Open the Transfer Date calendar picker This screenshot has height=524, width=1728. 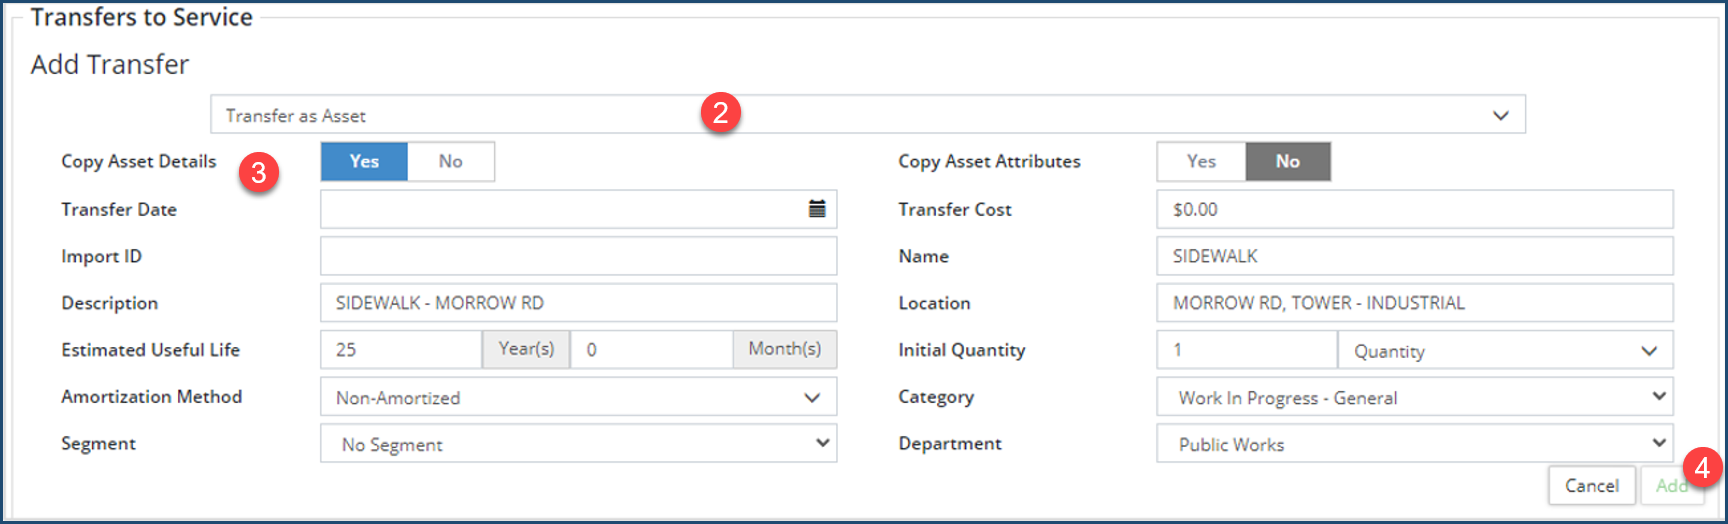pyautogui.click(x=817, y=209)
